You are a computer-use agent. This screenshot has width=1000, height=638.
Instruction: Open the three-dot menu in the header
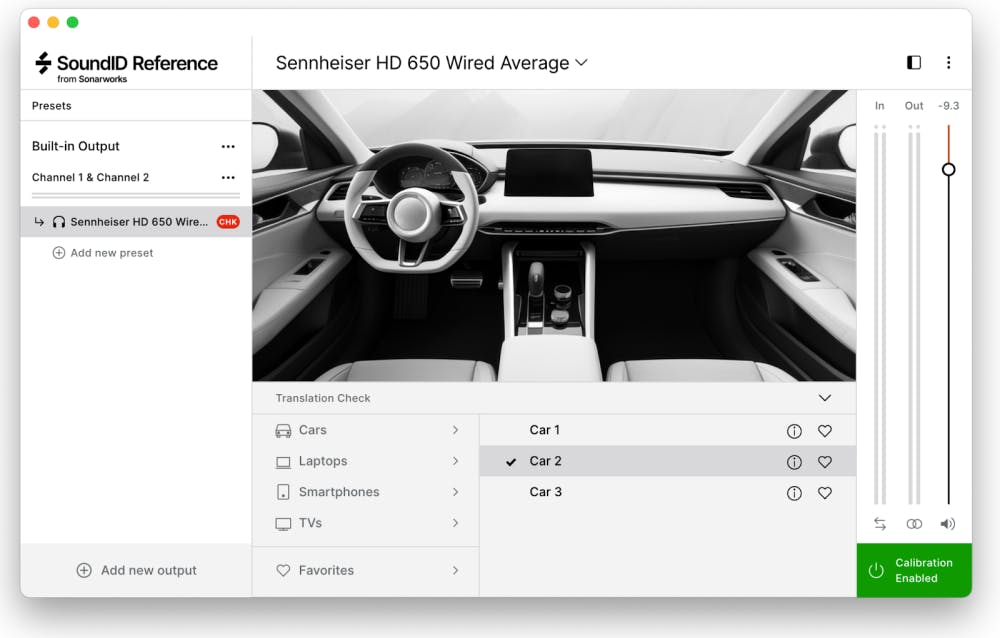[948, 62]
